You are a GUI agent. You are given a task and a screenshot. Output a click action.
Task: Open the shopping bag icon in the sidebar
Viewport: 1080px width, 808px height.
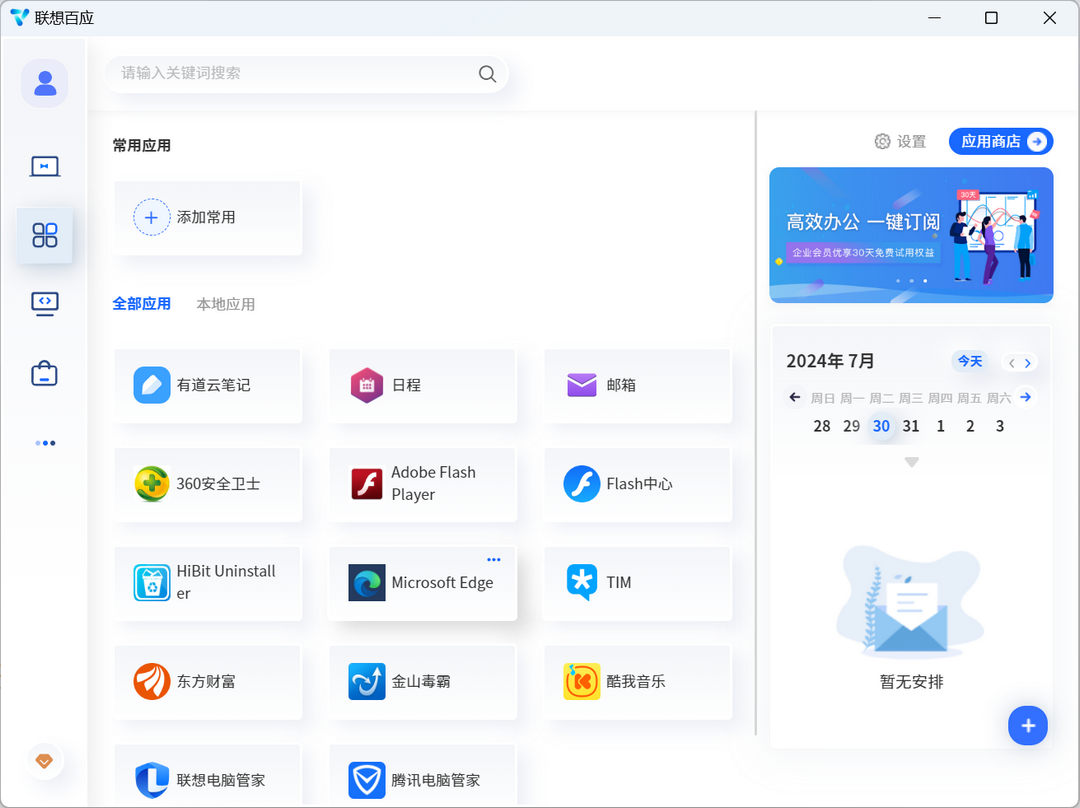[x=44, y=372]
